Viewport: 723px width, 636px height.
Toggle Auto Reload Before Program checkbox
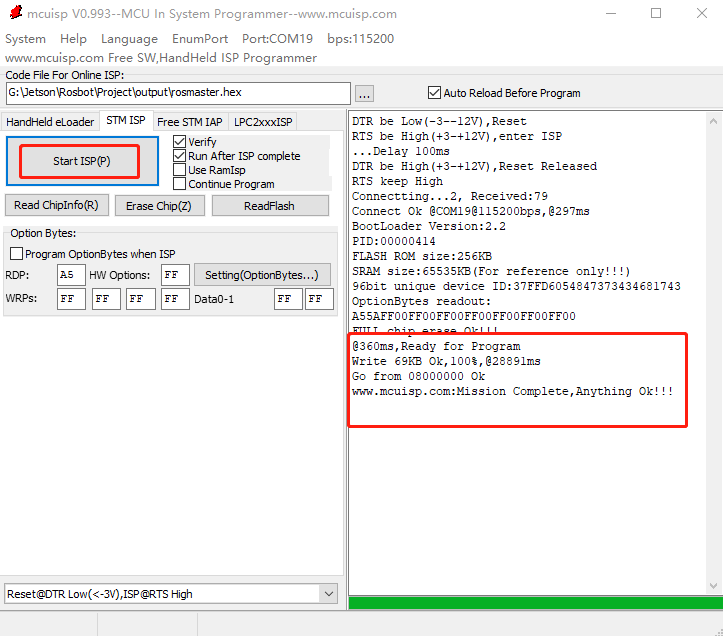coord(434,93)
